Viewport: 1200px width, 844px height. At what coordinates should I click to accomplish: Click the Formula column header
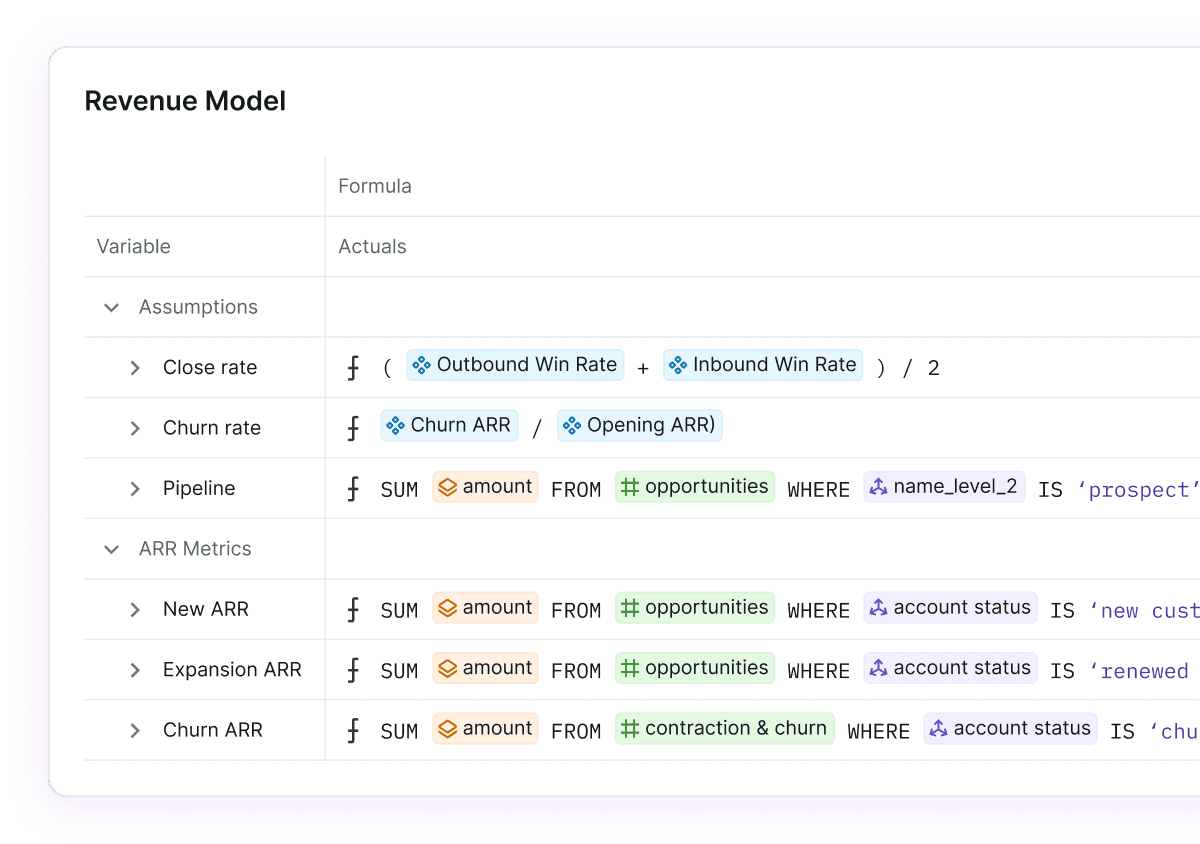coord(374,186)
